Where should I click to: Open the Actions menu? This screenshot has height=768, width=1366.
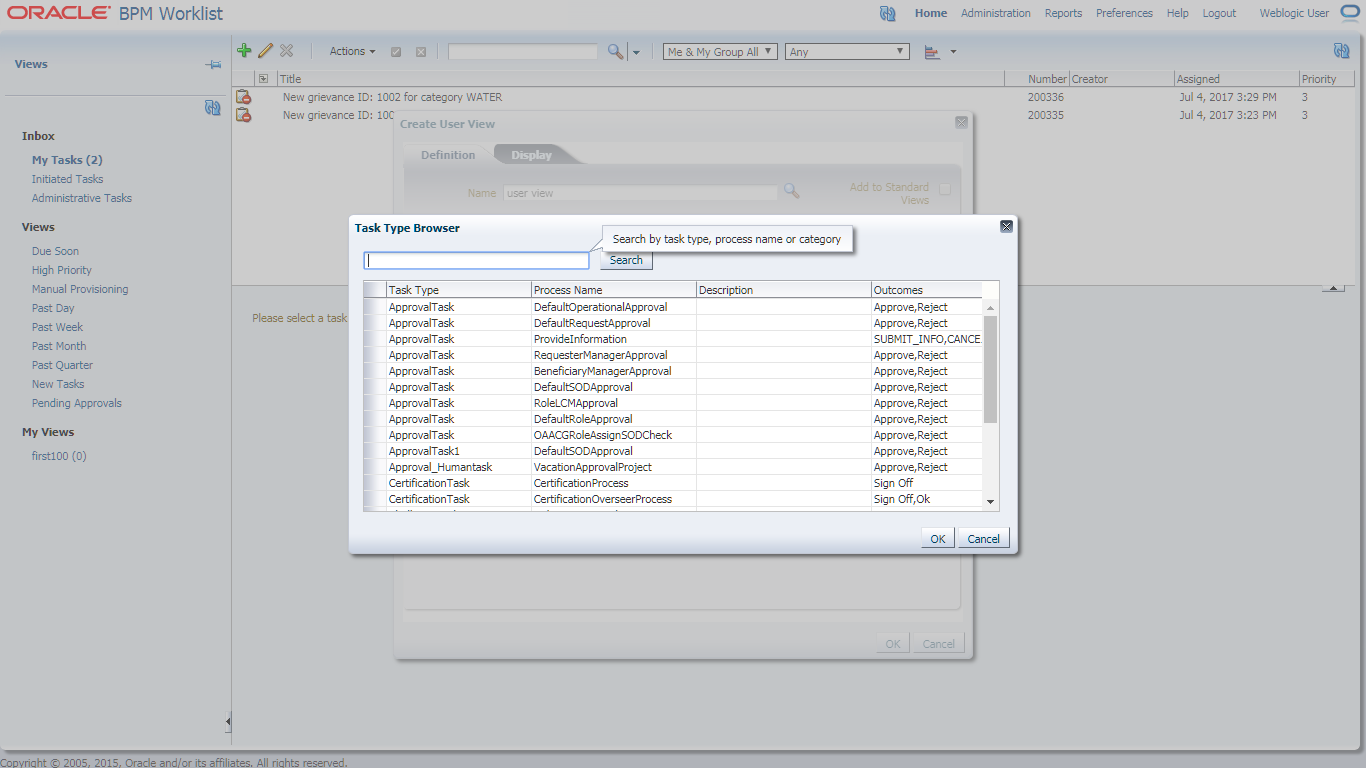pyautogui.click(x=350, y=50)
